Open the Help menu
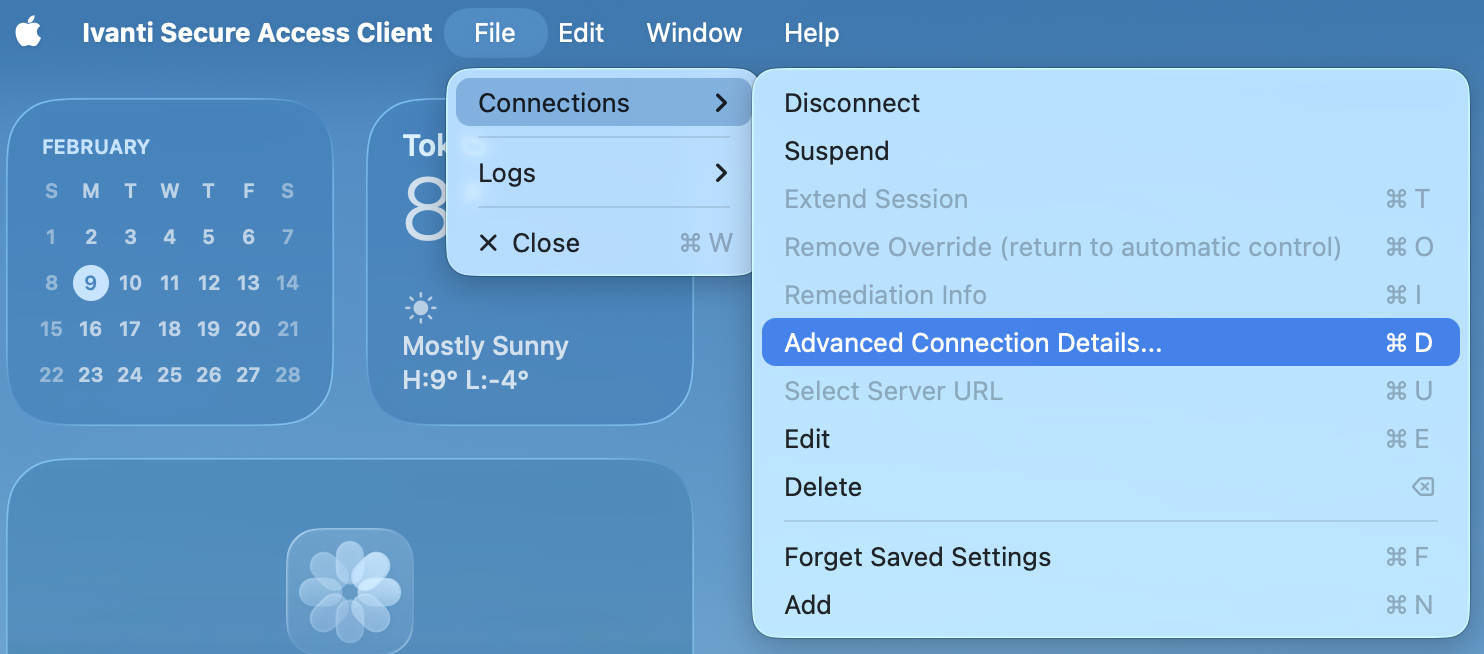 (x=811, y=33)
